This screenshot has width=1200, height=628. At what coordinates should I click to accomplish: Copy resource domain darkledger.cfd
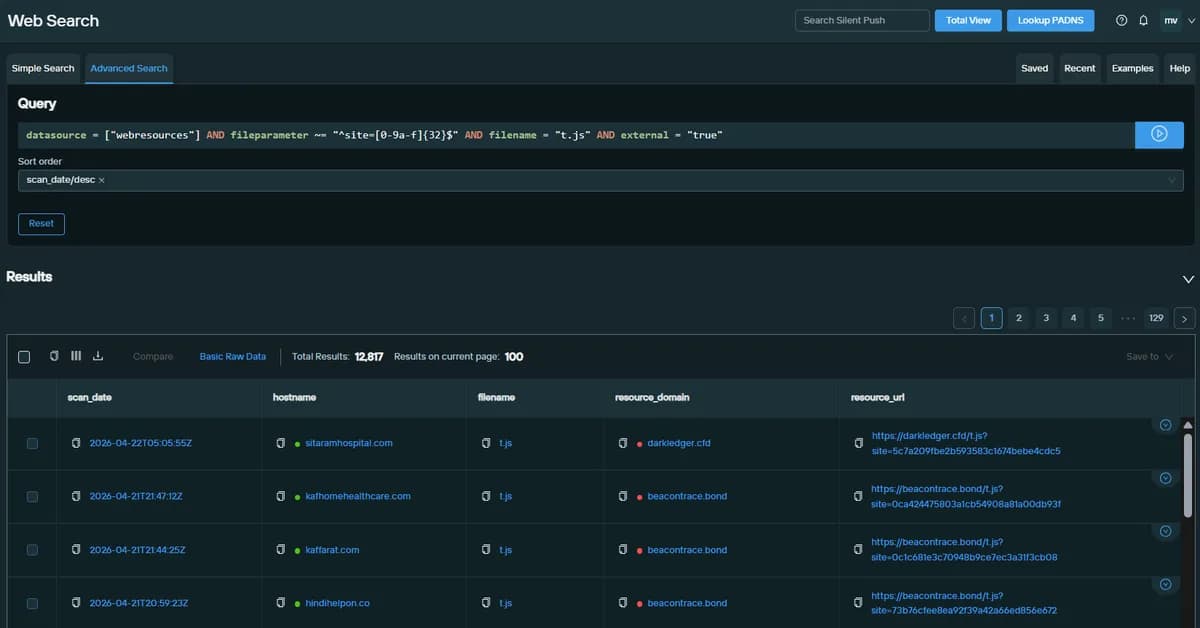tap(623, 443)
